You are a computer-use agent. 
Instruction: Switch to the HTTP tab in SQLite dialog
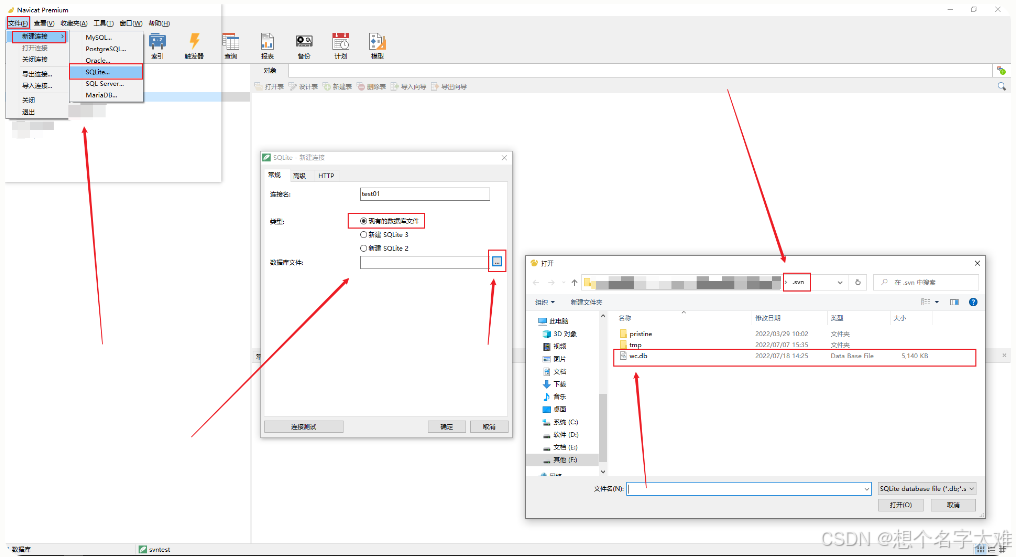tap(326, 176)
